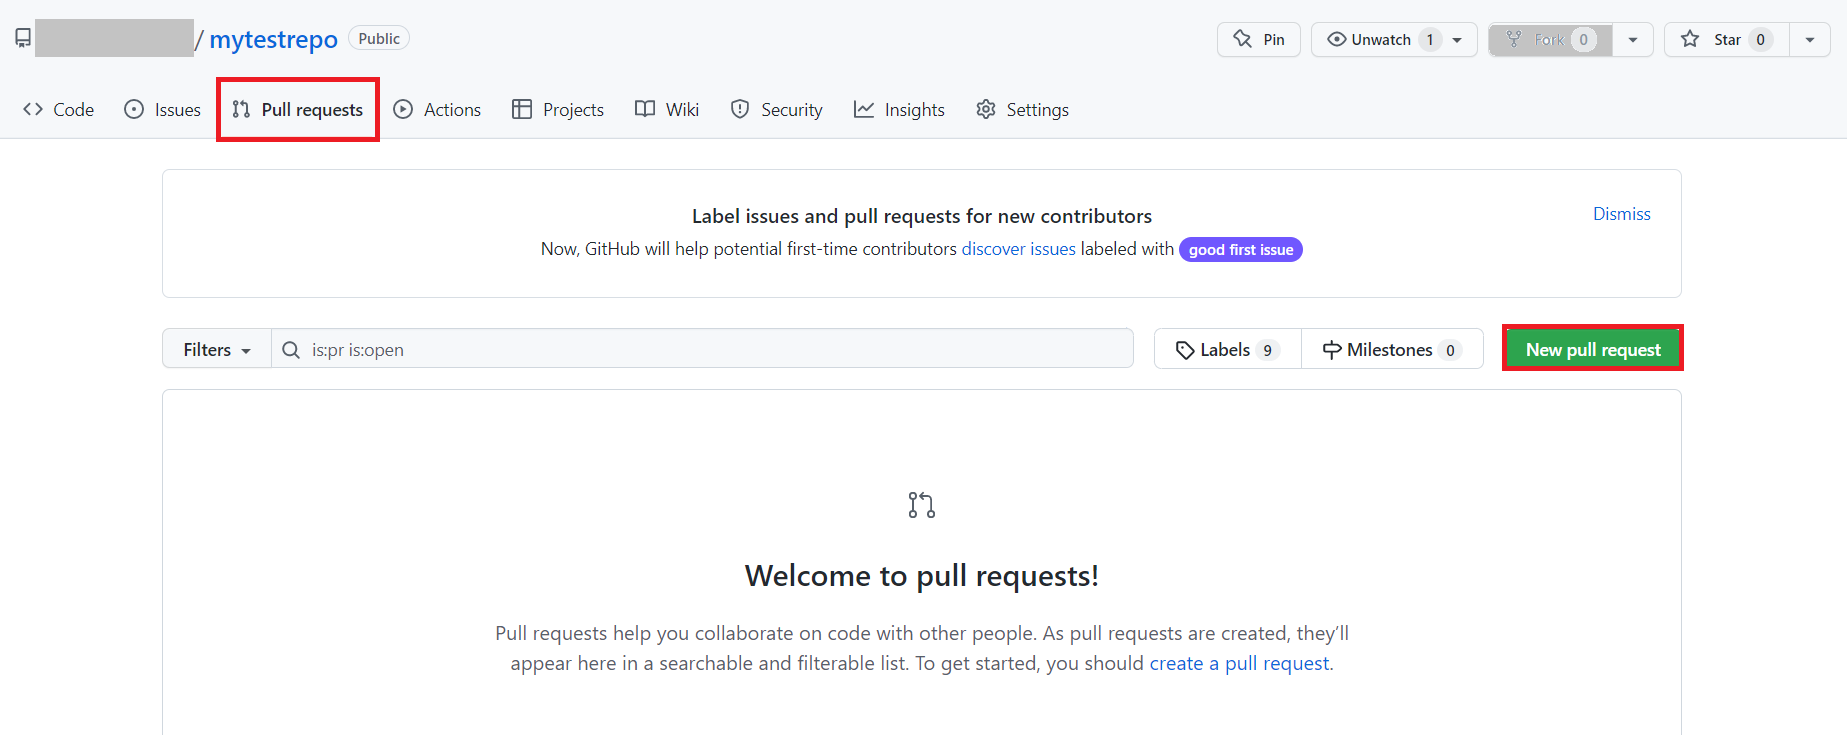Expand the Star lists dropdown arrow
Image resolution: width=1847 pixels, height=735 pixels.
[1810, 40]
